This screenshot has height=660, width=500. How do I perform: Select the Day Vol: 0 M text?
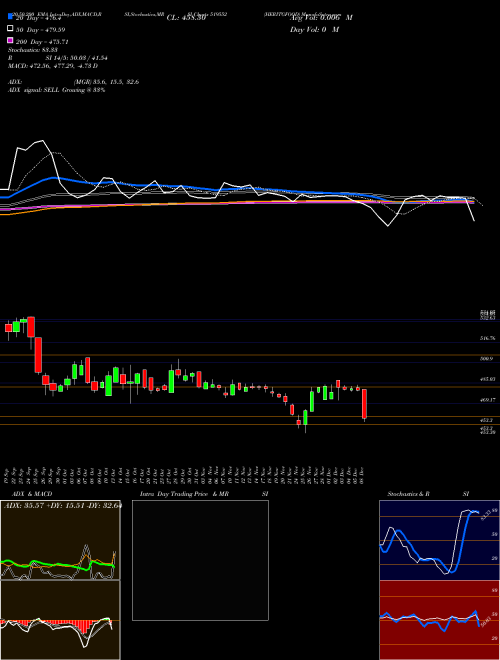point(314,29)
